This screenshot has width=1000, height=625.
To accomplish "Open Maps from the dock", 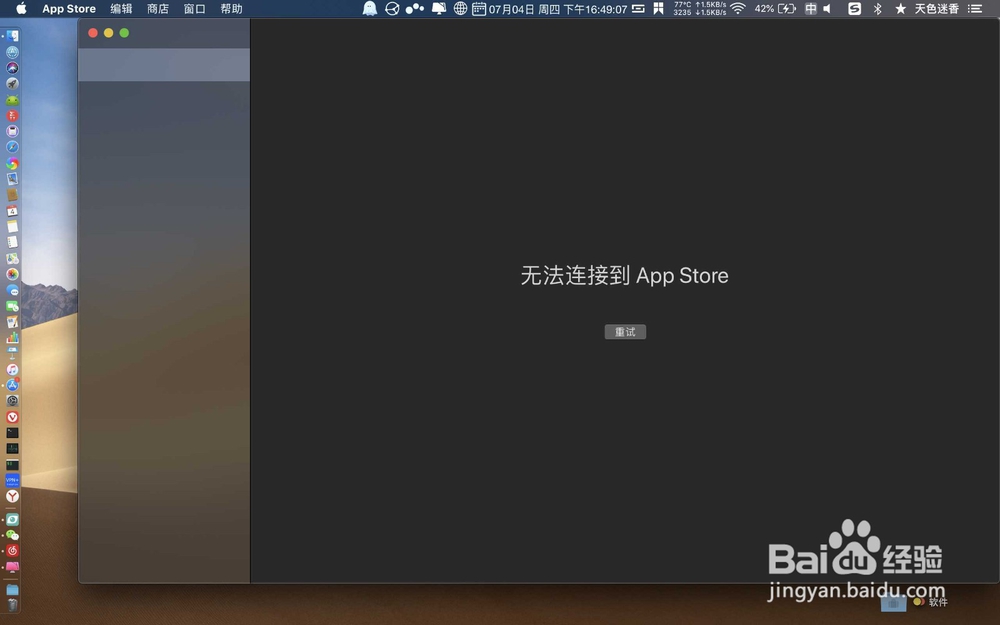I will [12, 258].
